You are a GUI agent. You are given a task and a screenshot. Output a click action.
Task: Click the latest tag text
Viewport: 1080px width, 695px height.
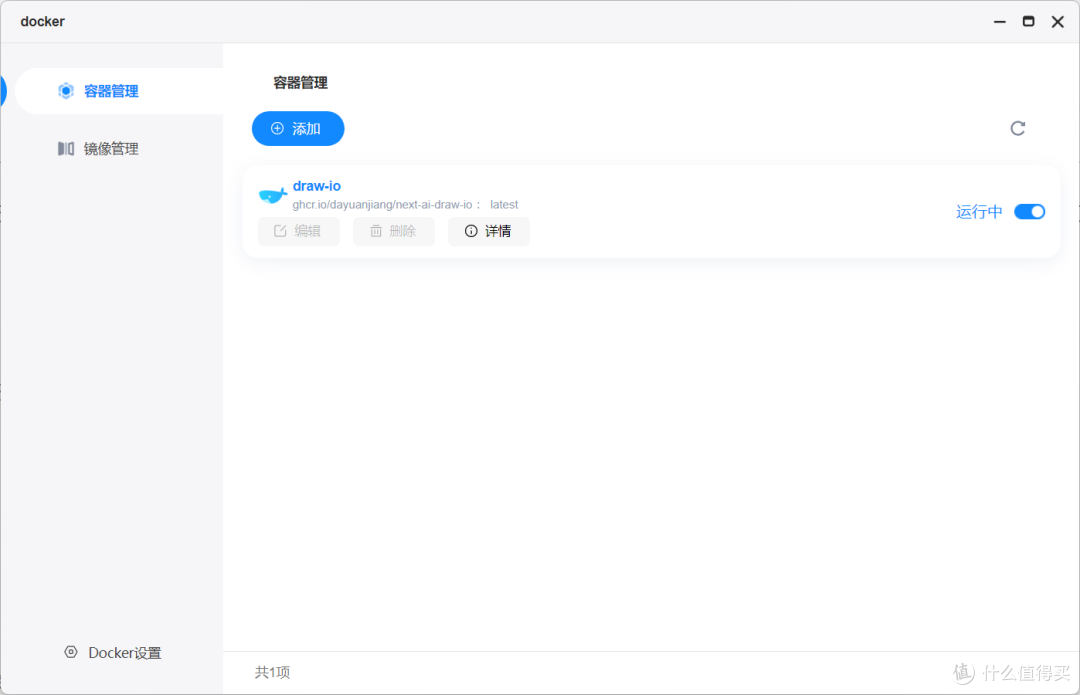[x=504, y=205]
